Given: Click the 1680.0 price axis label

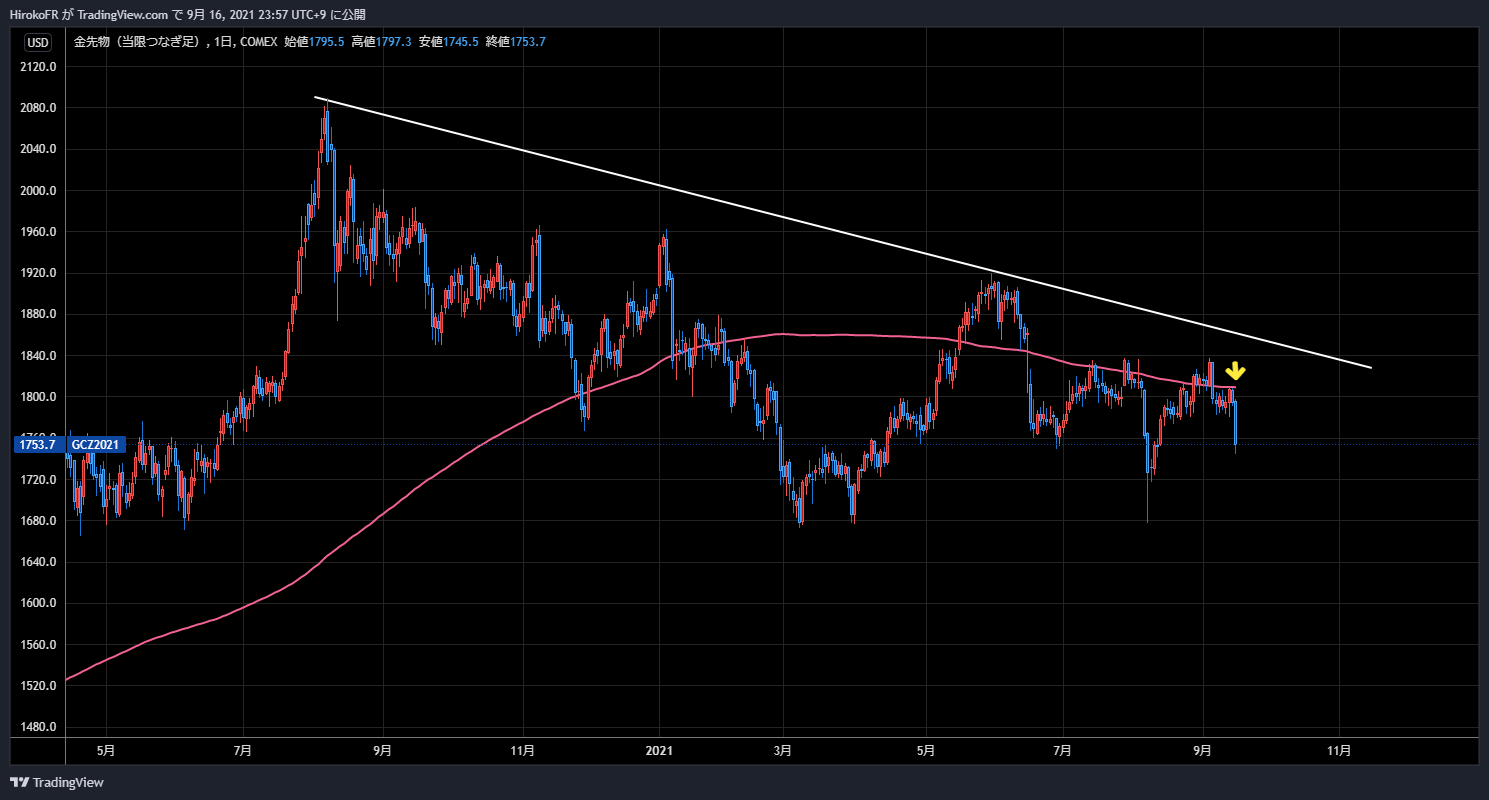Looking at the screenshot, I should click(38, 521).
